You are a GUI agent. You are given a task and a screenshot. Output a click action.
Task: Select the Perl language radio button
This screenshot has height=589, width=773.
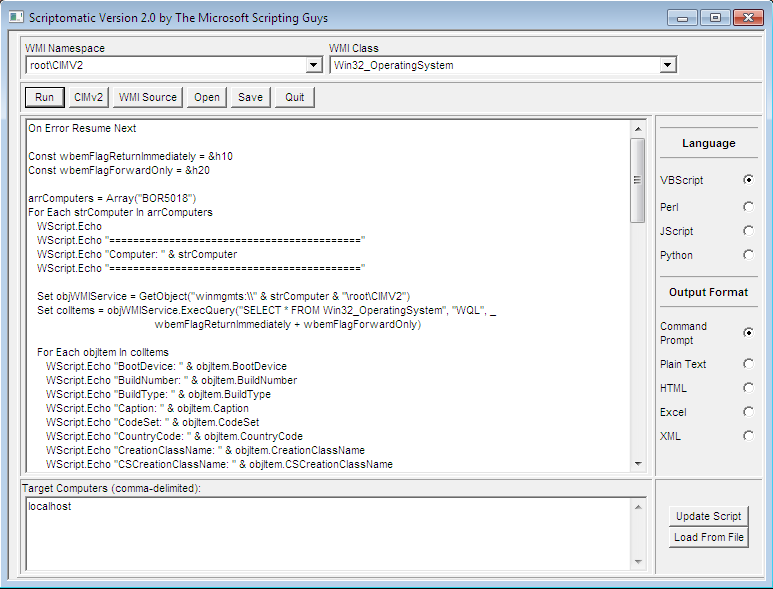tap(748, 207)
